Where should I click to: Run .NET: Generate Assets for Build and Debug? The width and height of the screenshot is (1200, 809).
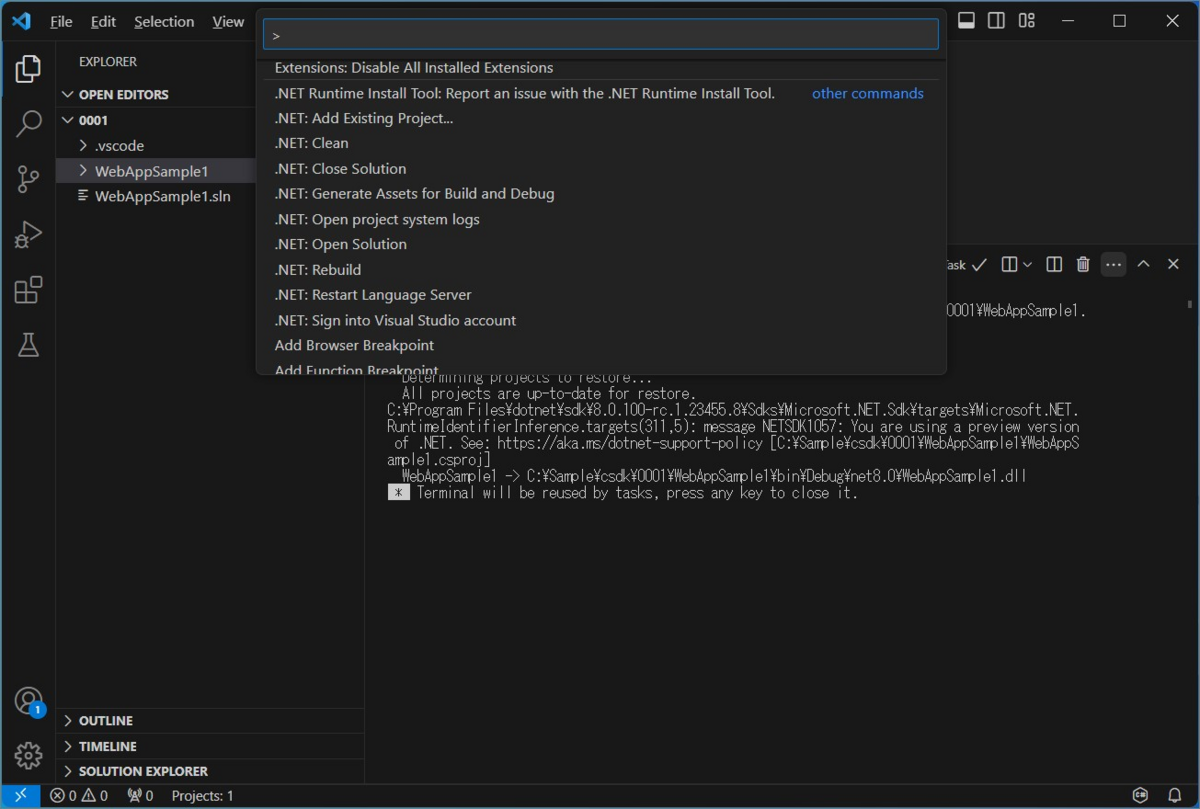(x=601, y=194)
